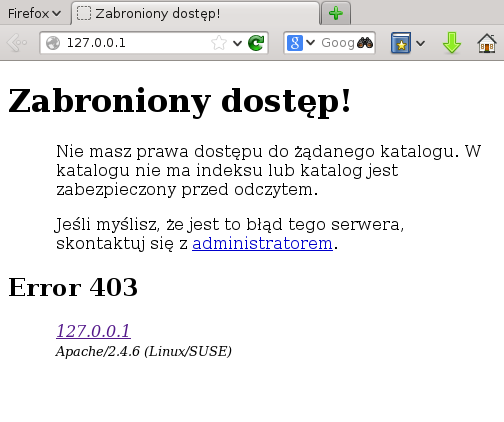Open the URL history dropdown arrow

pos(237,43)
